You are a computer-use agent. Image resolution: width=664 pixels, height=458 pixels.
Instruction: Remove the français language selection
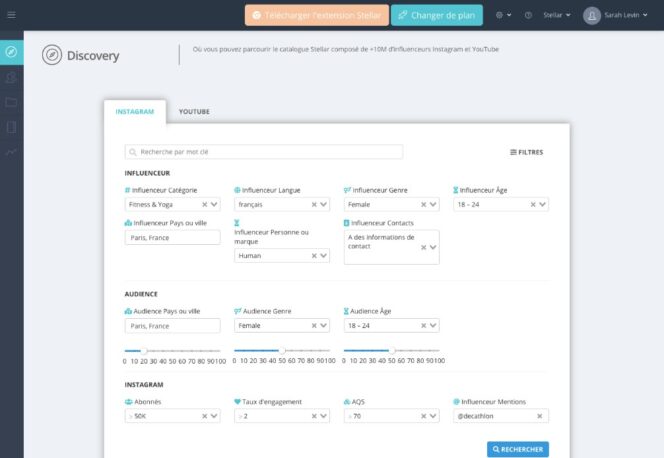(x=313, y=204)
